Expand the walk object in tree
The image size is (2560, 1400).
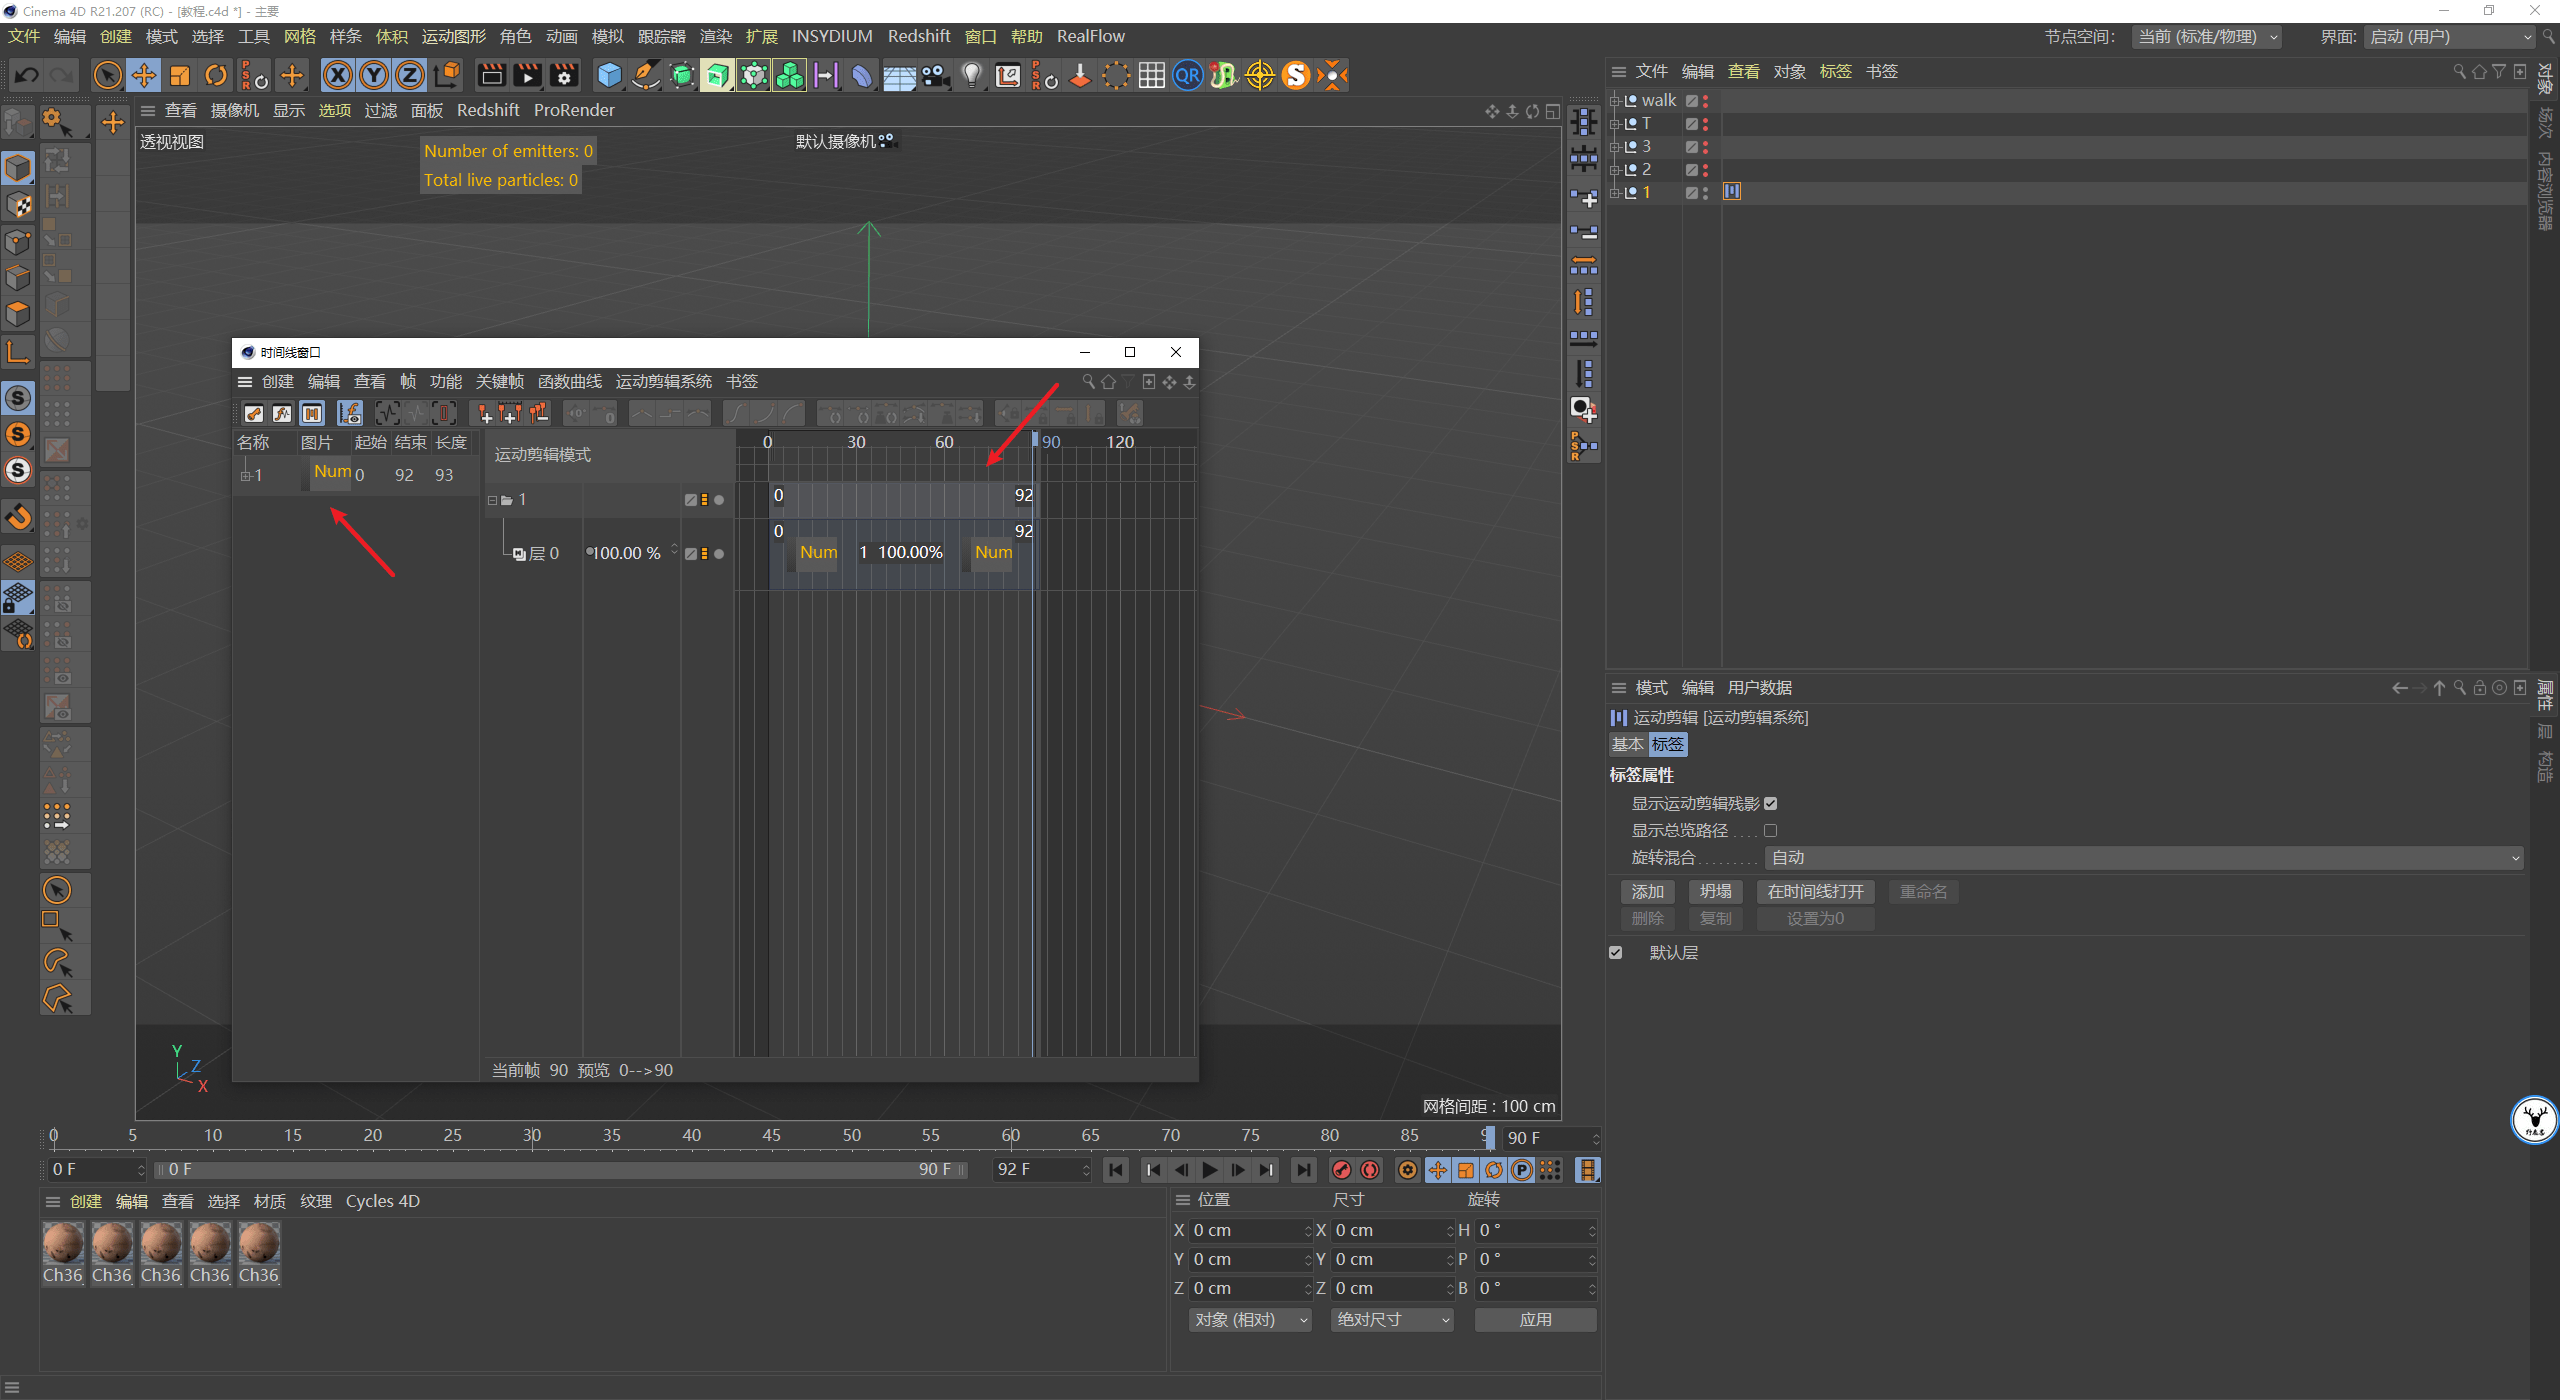click(1614, 101)
